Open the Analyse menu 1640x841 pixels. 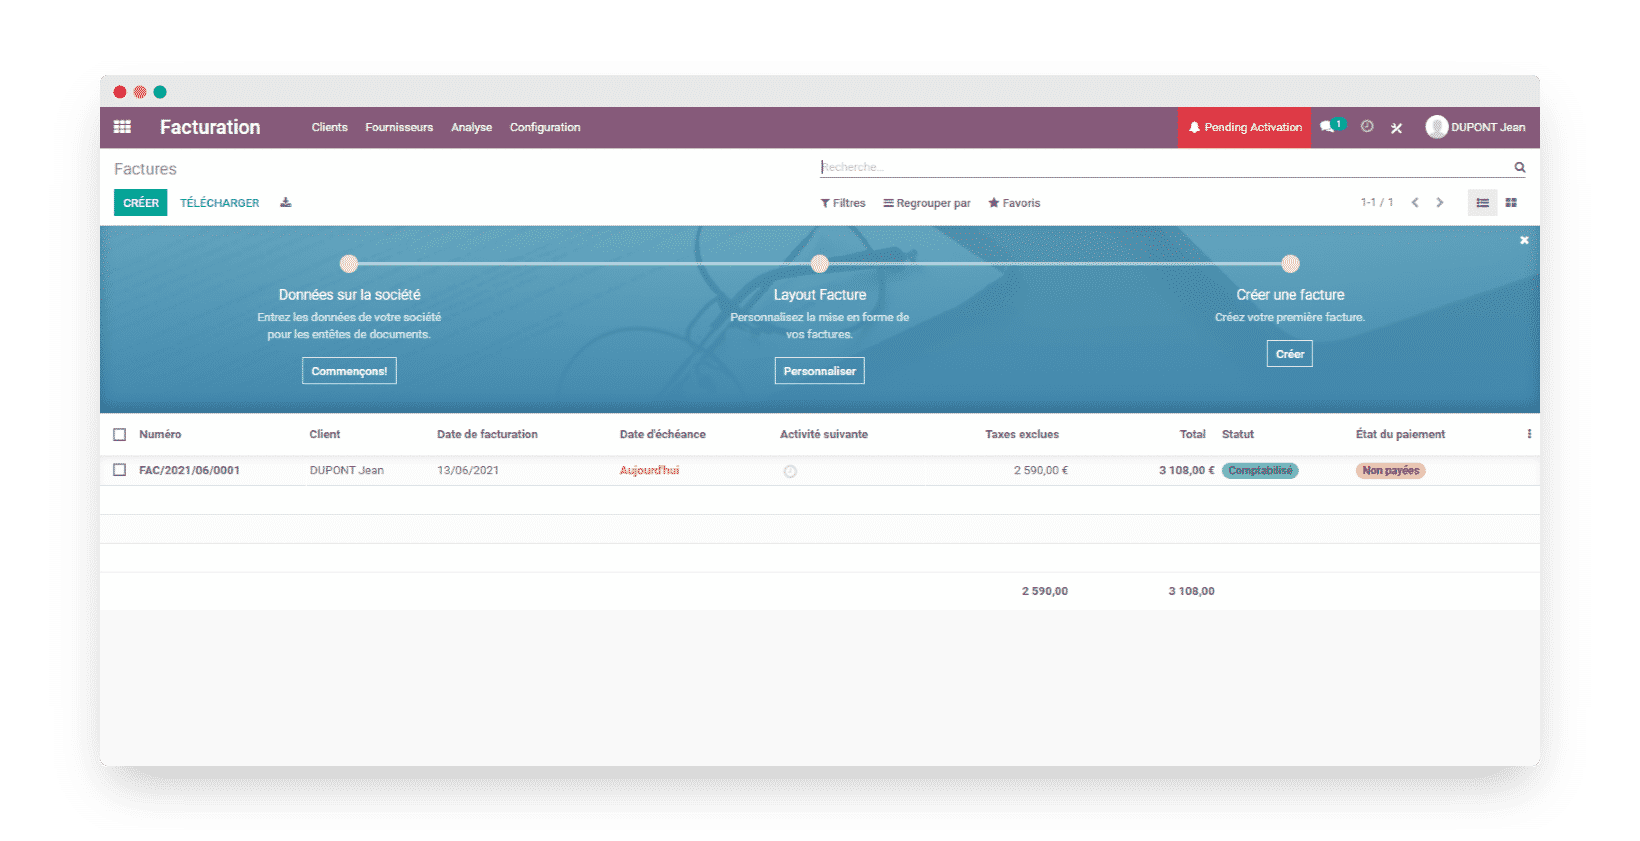tap(471, 127)
